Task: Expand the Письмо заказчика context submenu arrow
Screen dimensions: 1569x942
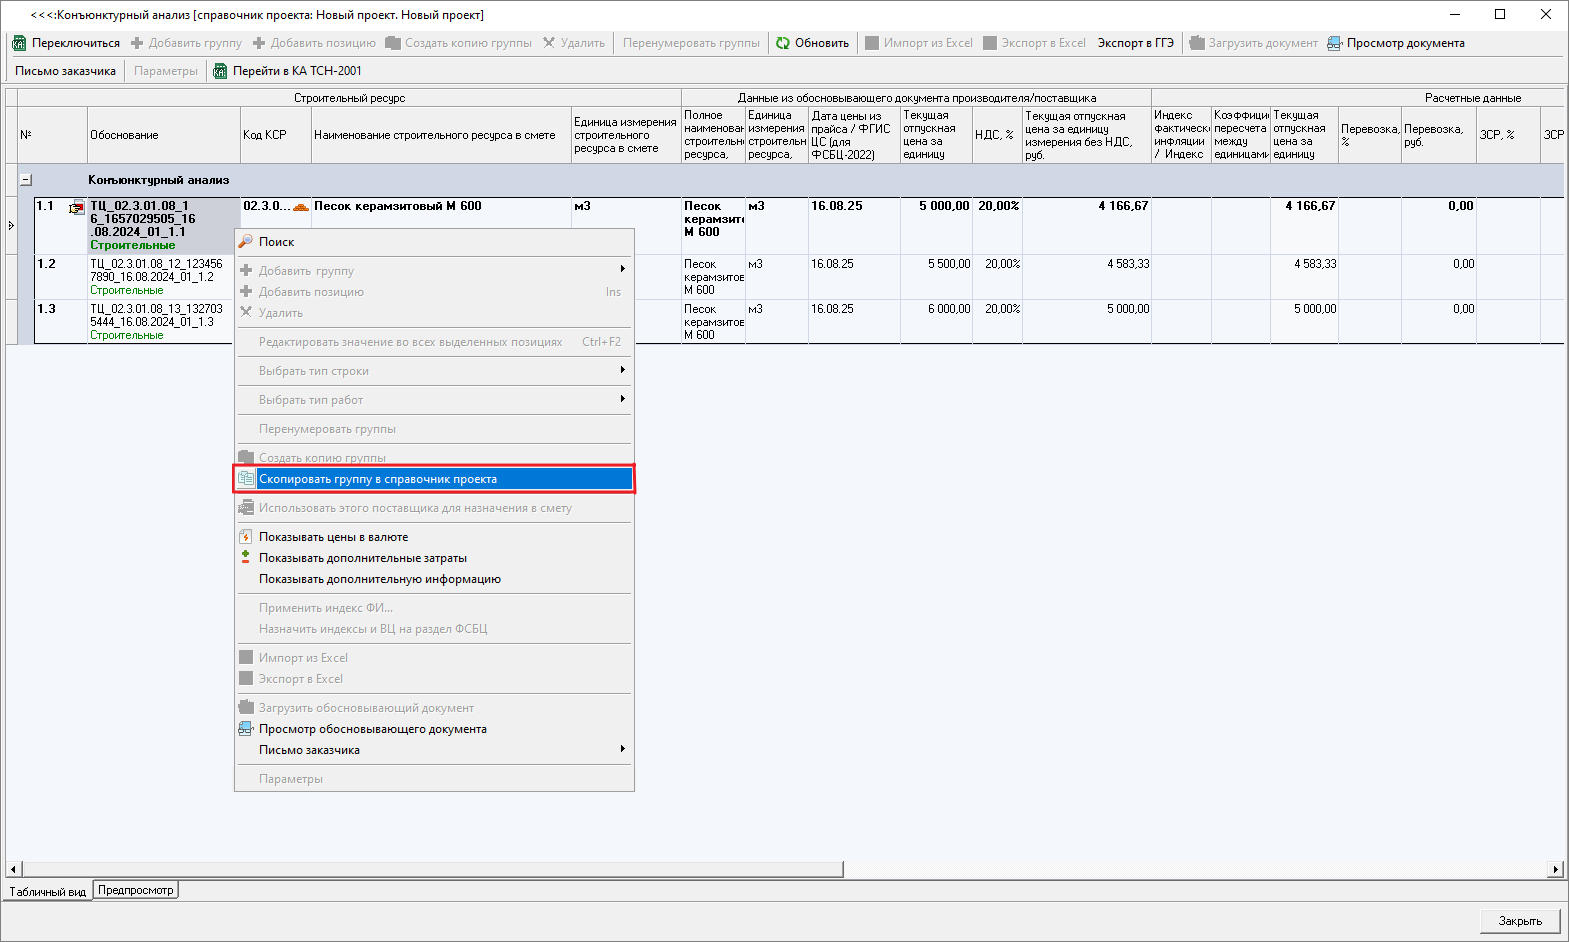Action: tap(622, 749)
